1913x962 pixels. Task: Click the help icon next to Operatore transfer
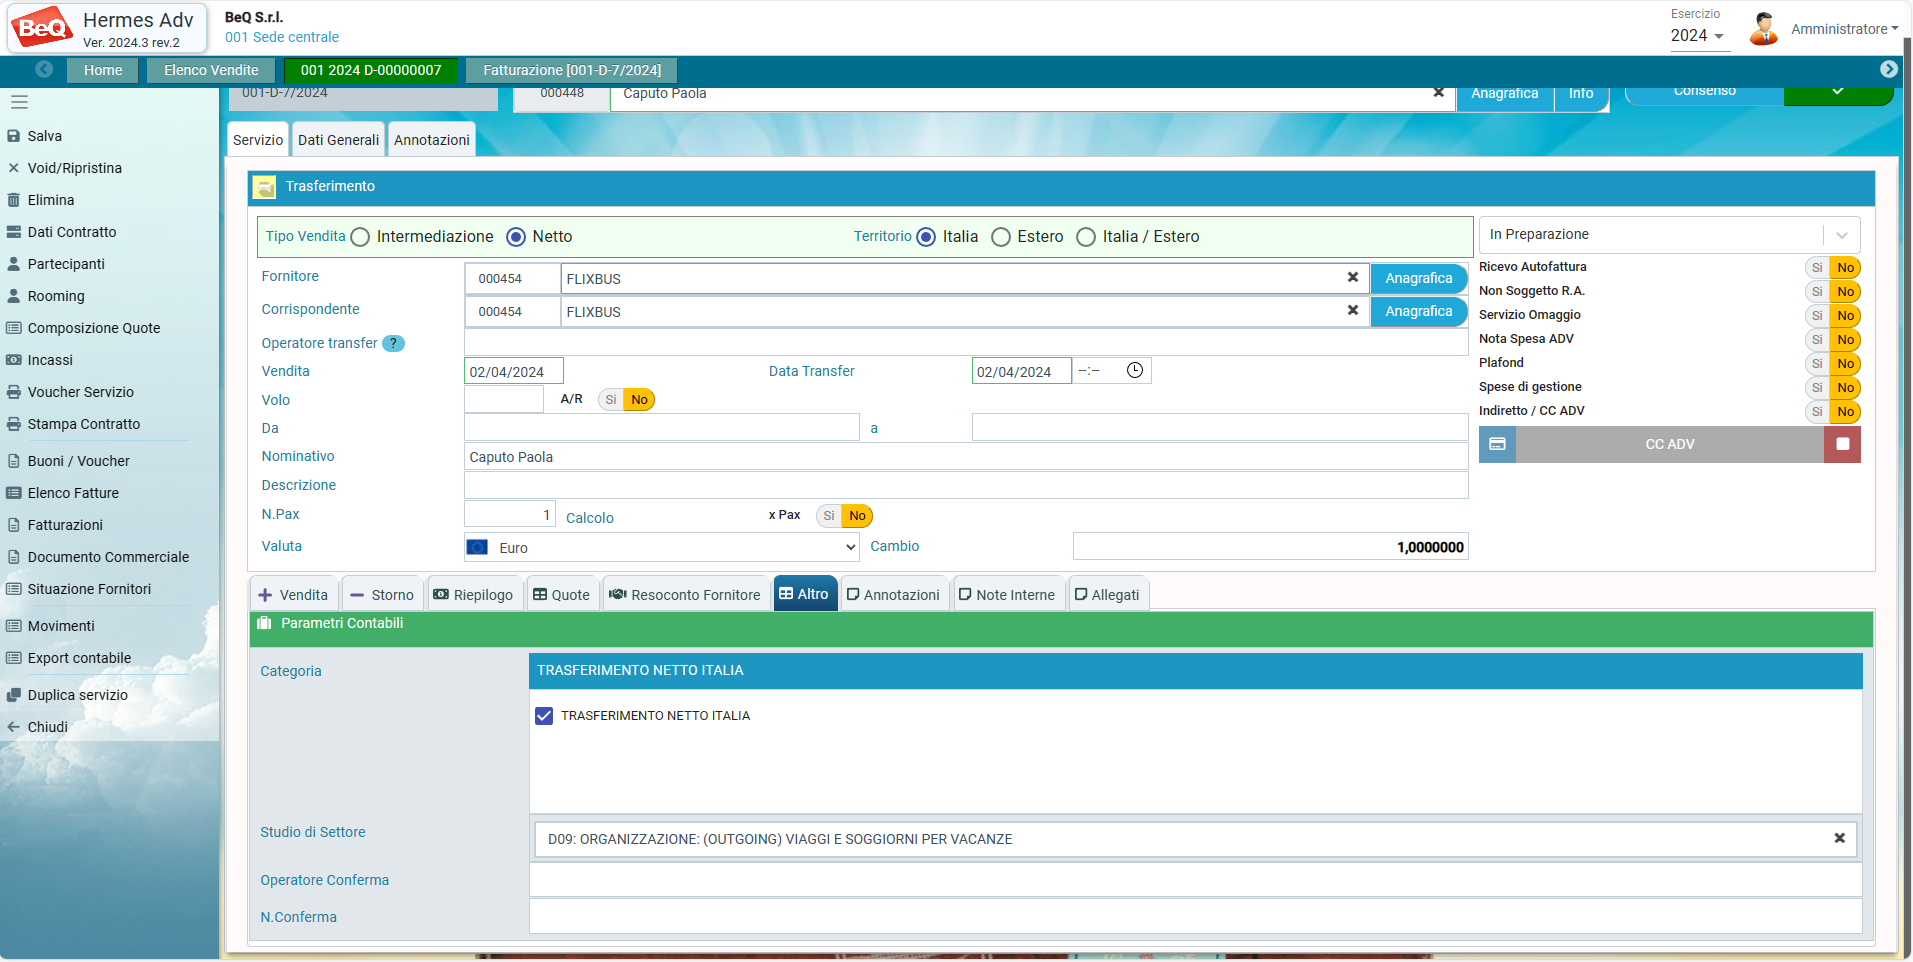click(x=394, y=343)
